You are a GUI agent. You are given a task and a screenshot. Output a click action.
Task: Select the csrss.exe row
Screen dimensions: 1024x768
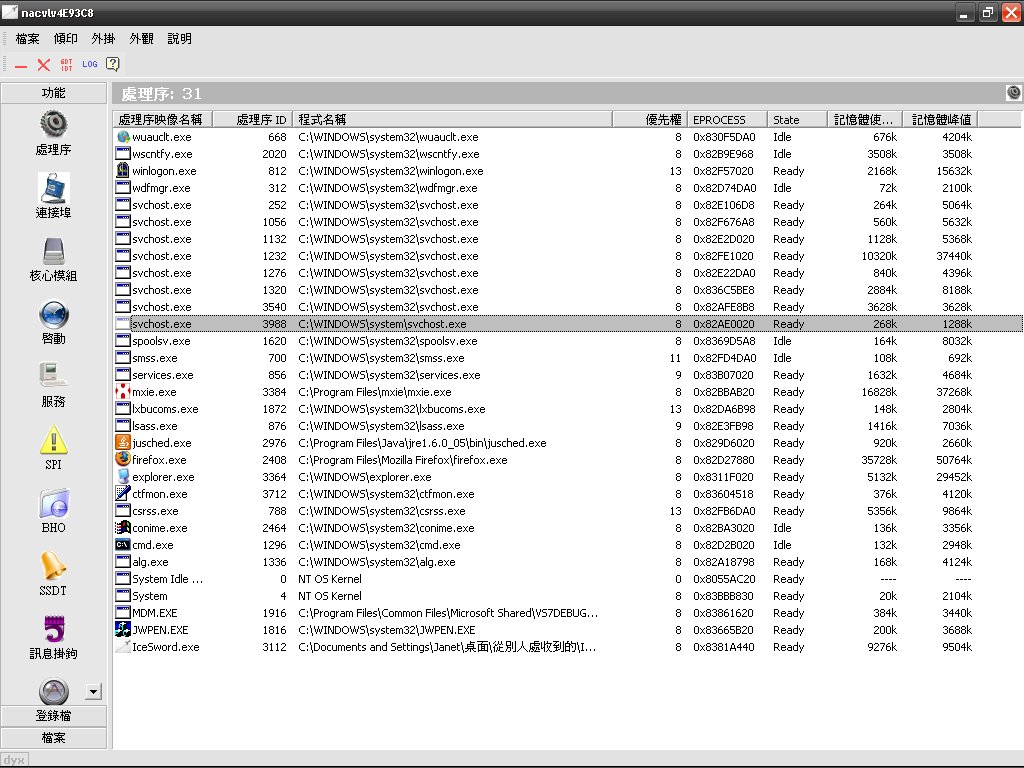pyautogui.click(x=567, y=511)
